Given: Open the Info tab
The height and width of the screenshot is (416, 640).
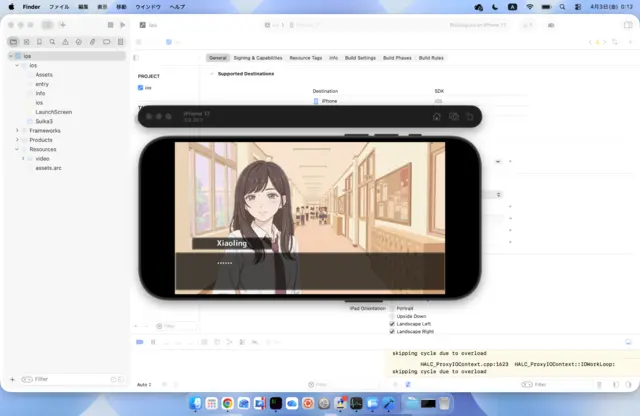Looking at the screenshot, I should pos(333,58).
